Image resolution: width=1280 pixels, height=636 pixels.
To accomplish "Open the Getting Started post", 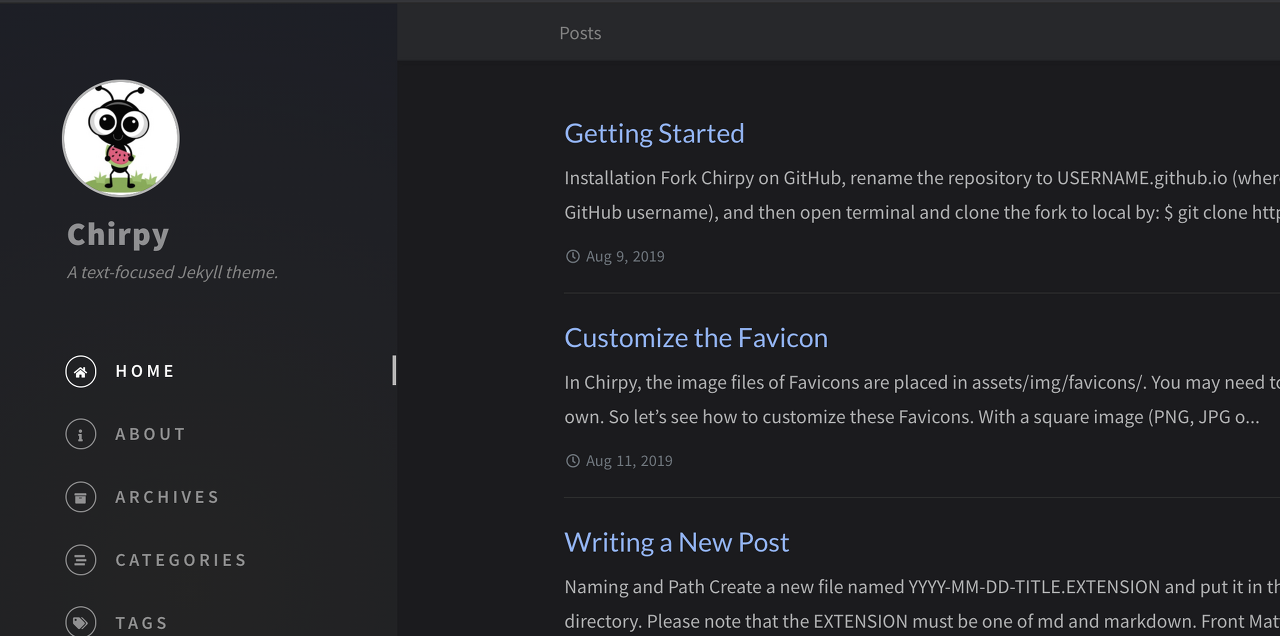I will [654, 133].
